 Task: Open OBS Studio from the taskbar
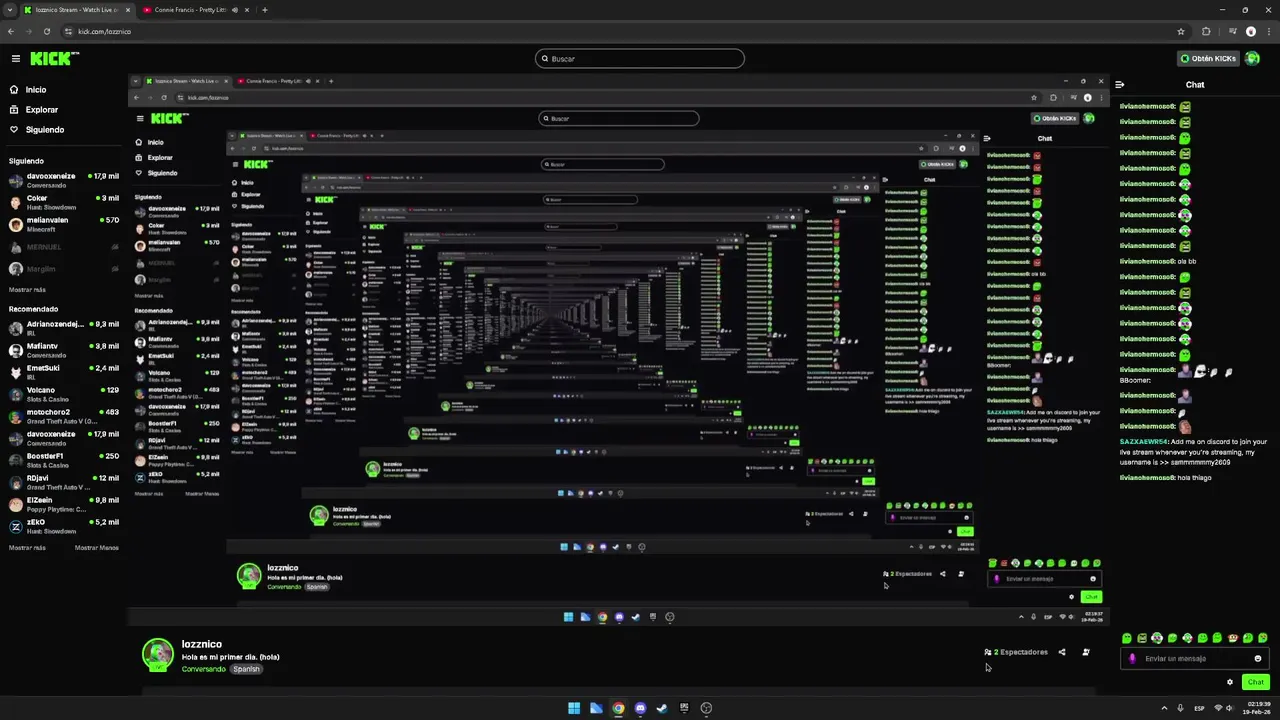[x=706, y=708]
